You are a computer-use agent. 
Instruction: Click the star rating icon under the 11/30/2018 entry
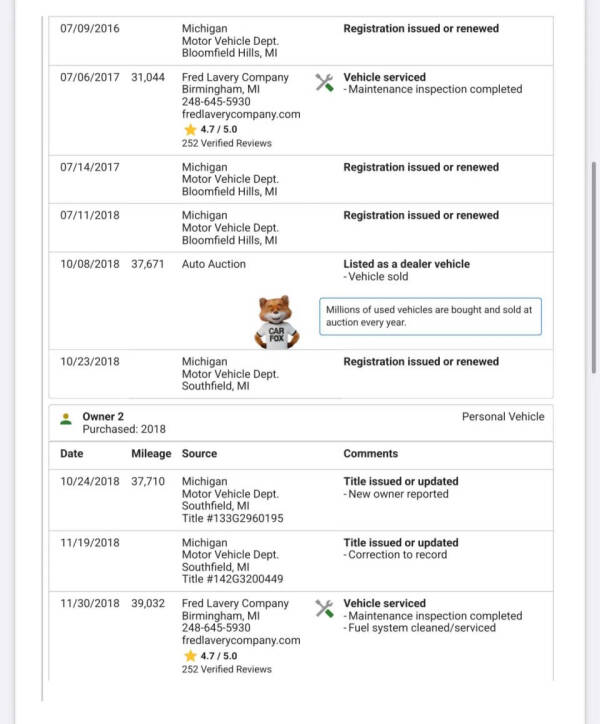click(x=190, y=656)
